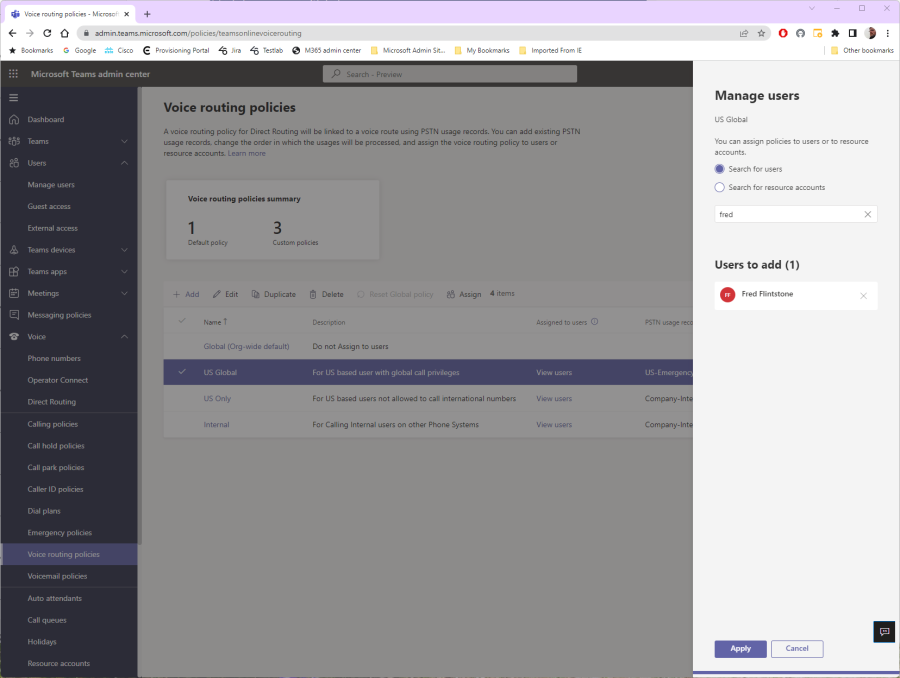Go to the browser home icon

point(64,33)
